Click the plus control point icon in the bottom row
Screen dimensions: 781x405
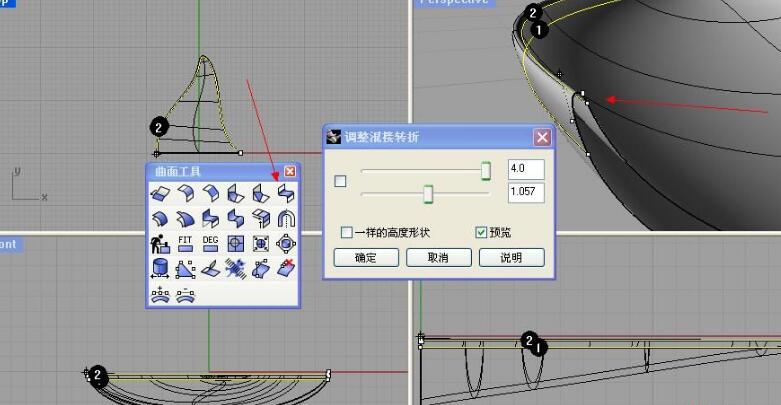click(159, 295)
